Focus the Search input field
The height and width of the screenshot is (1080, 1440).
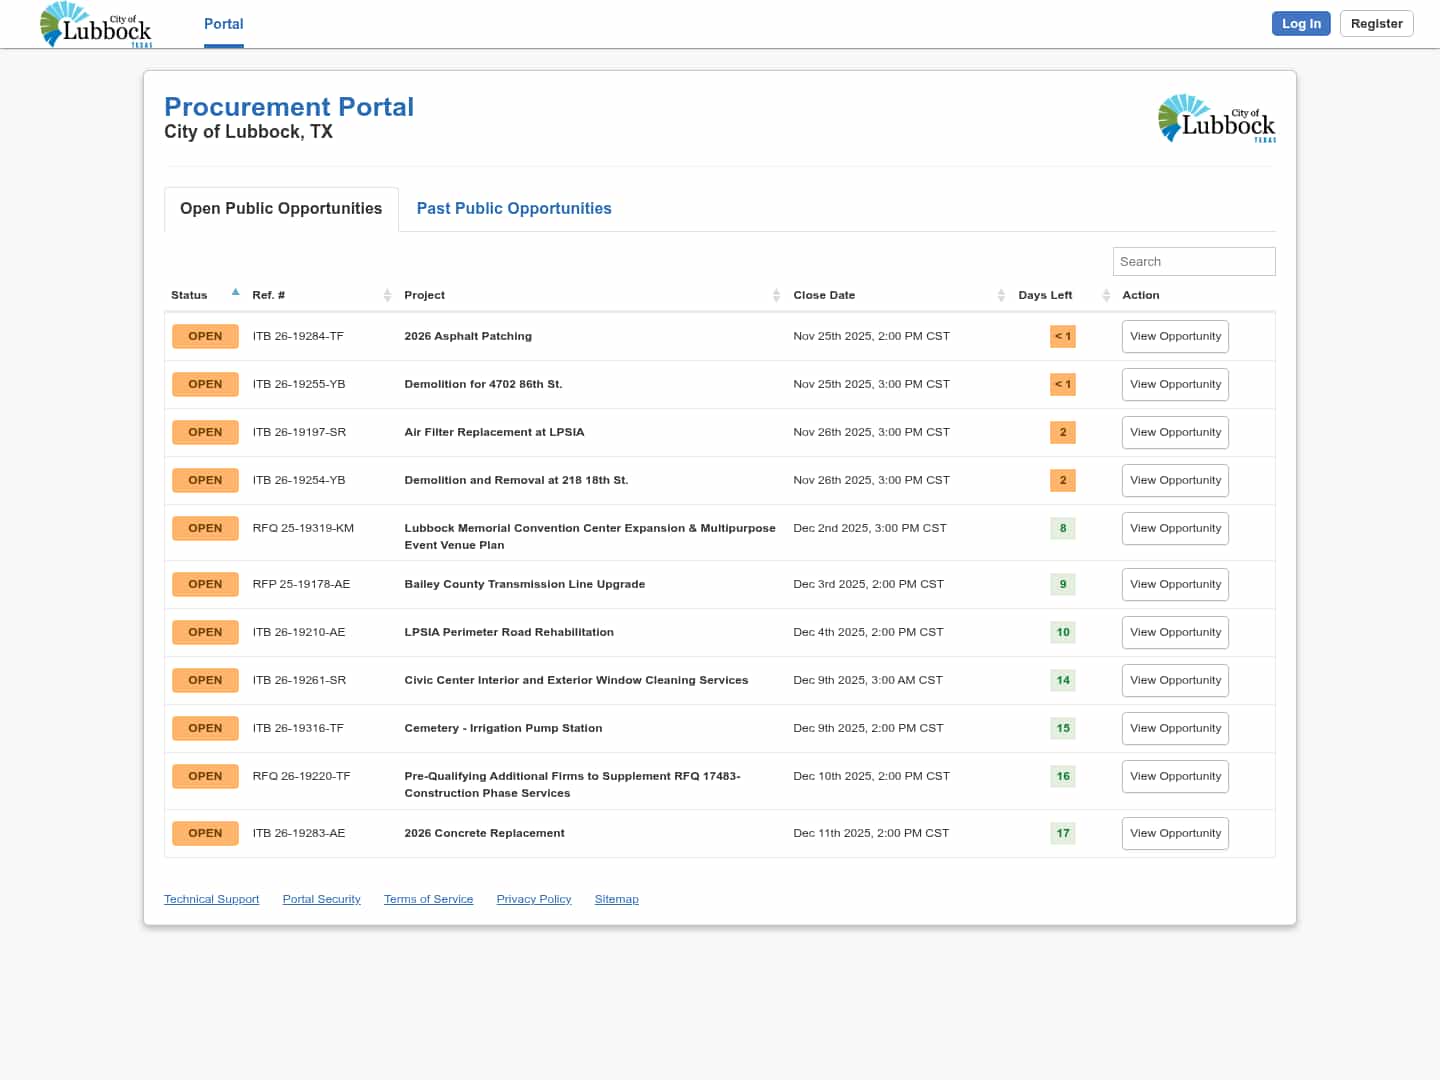click(x=1193, y=262)
